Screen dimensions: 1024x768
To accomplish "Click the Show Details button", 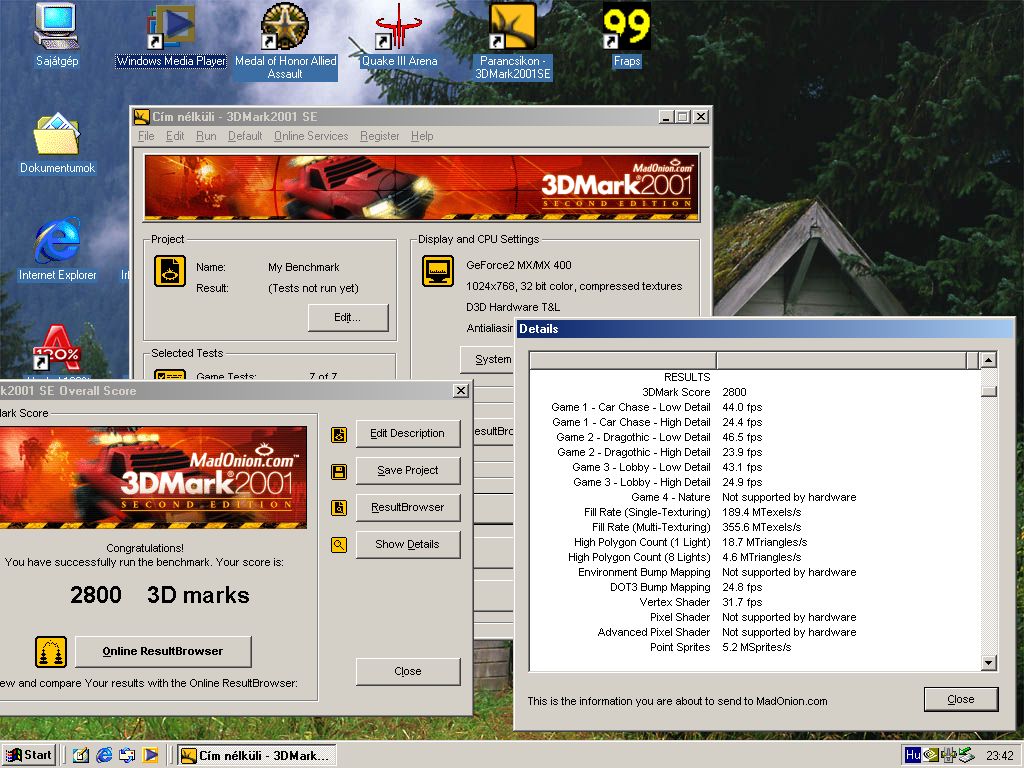I will (408, 545).
